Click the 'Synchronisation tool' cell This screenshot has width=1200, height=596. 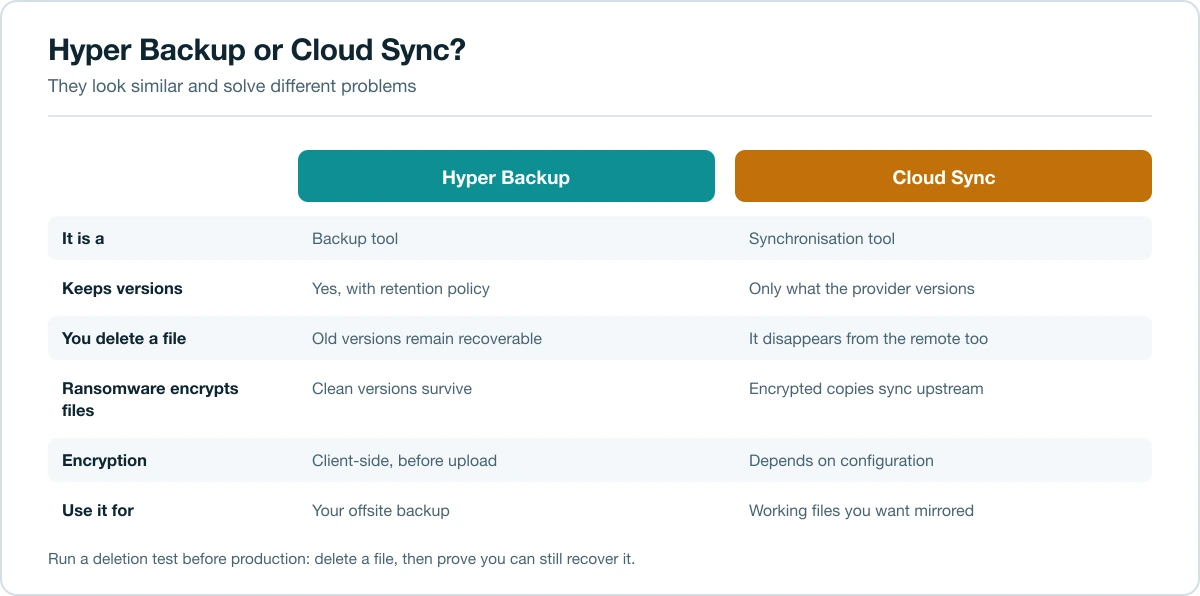pos(822,239)
